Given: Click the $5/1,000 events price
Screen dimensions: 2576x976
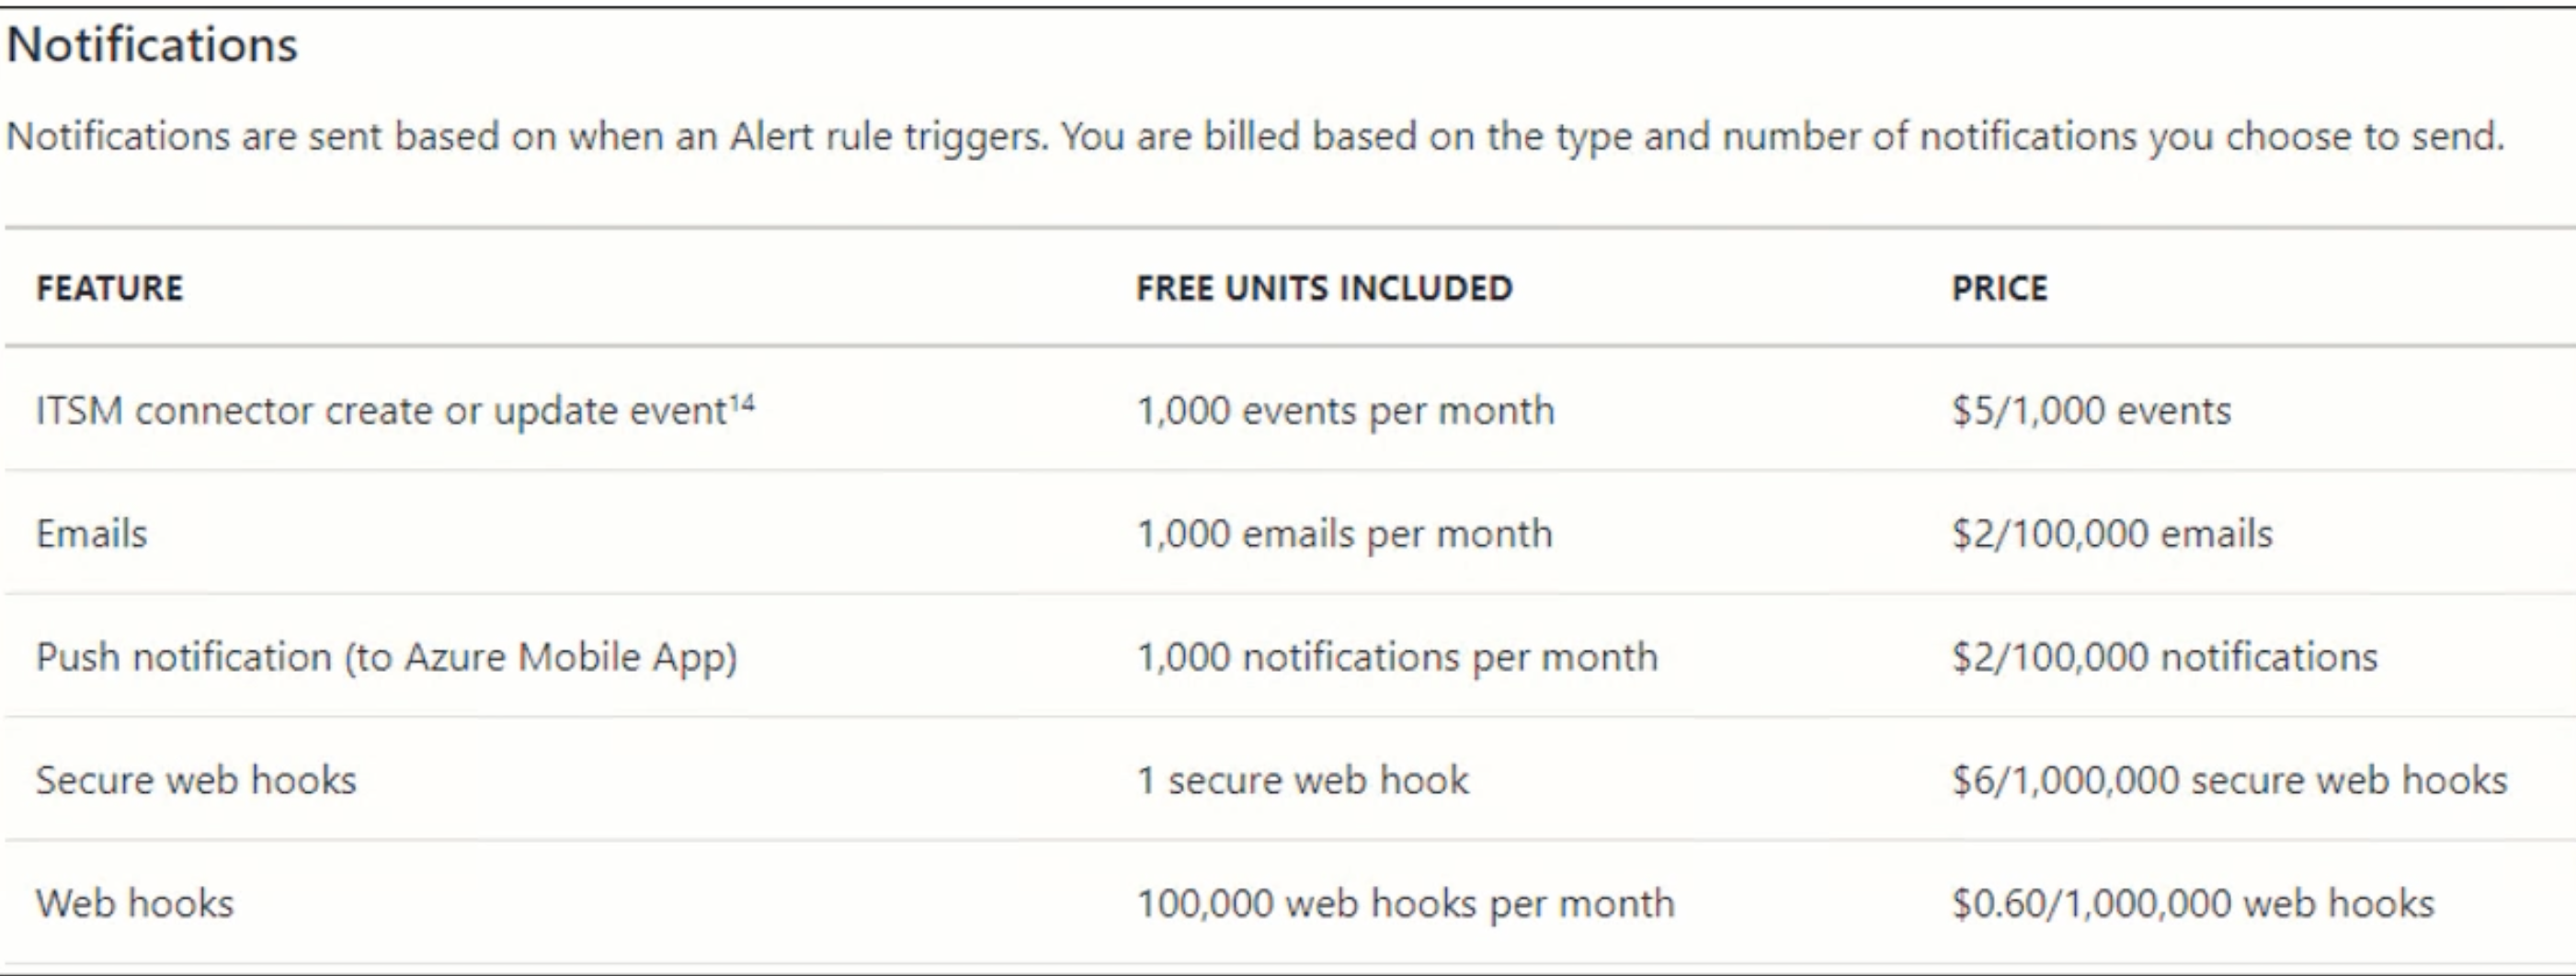Looking at the screenshot, I should pos(2091,411).
